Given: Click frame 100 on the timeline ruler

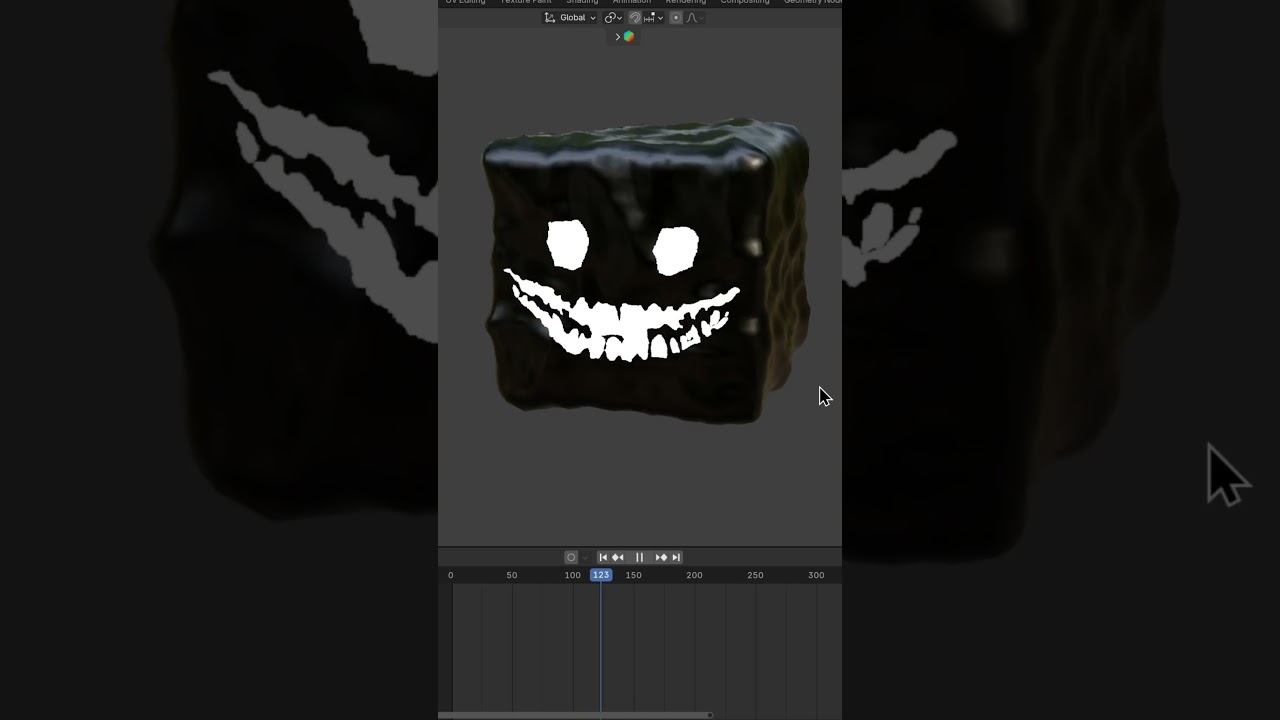Looking at the screenshot, I should coord(572,575).
